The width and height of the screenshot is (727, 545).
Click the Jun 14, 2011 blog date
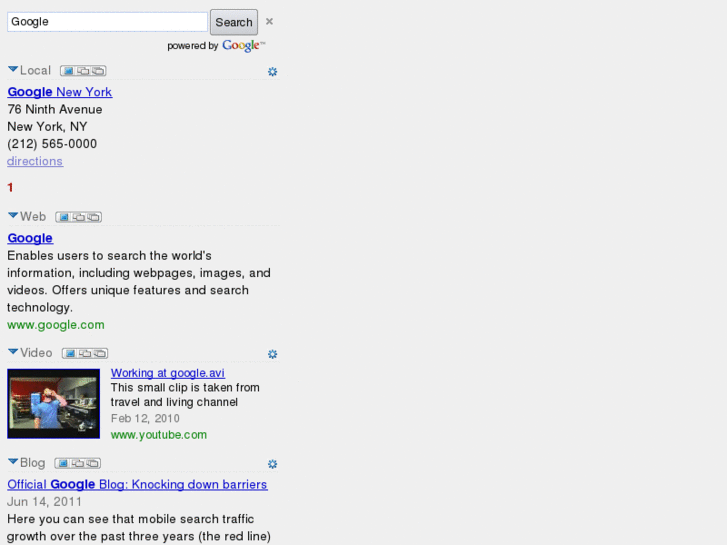coord(44,501)
